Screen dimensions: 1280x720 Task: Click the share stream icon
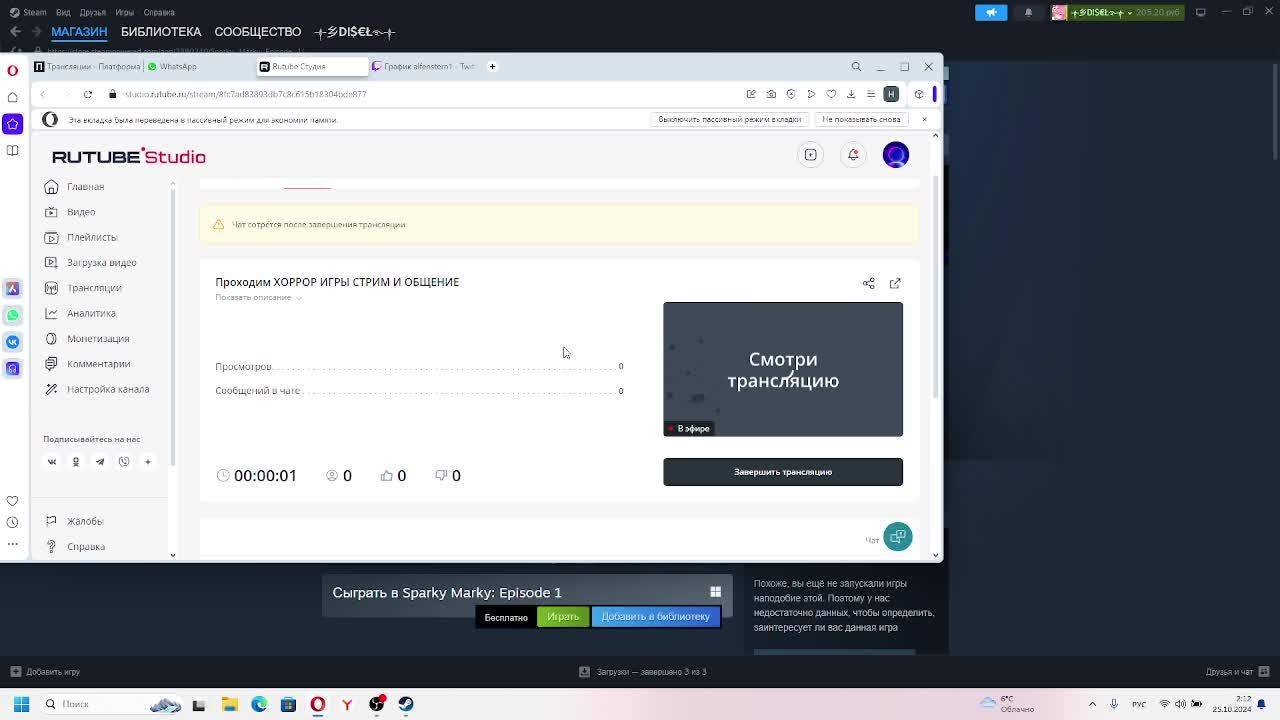(868, 283)
